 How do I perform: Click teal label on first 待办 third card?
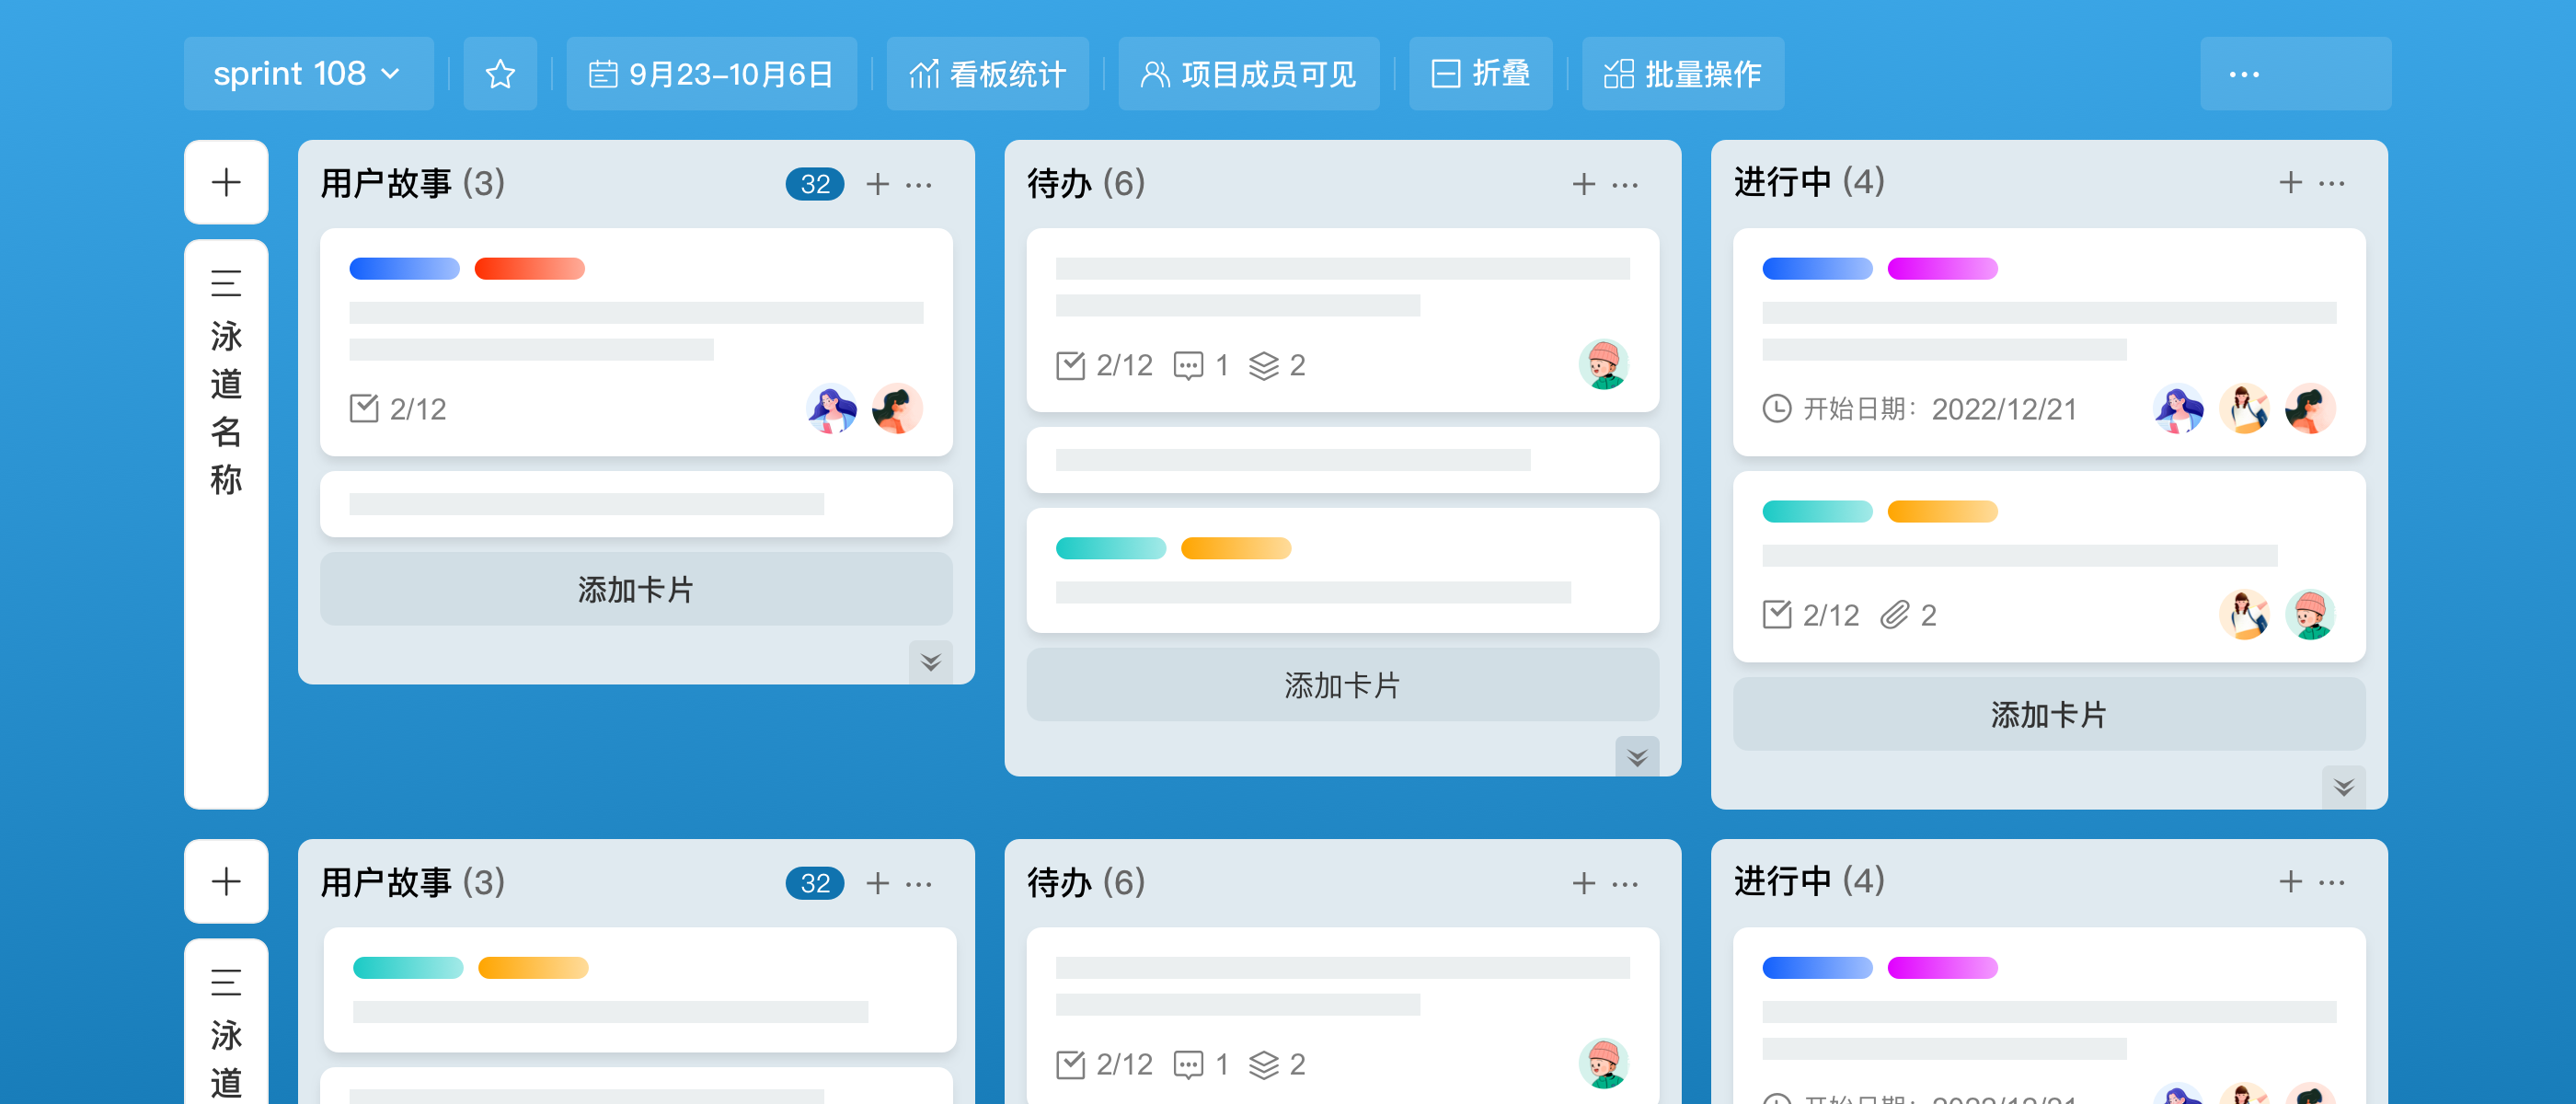(x=1111, y=548)
